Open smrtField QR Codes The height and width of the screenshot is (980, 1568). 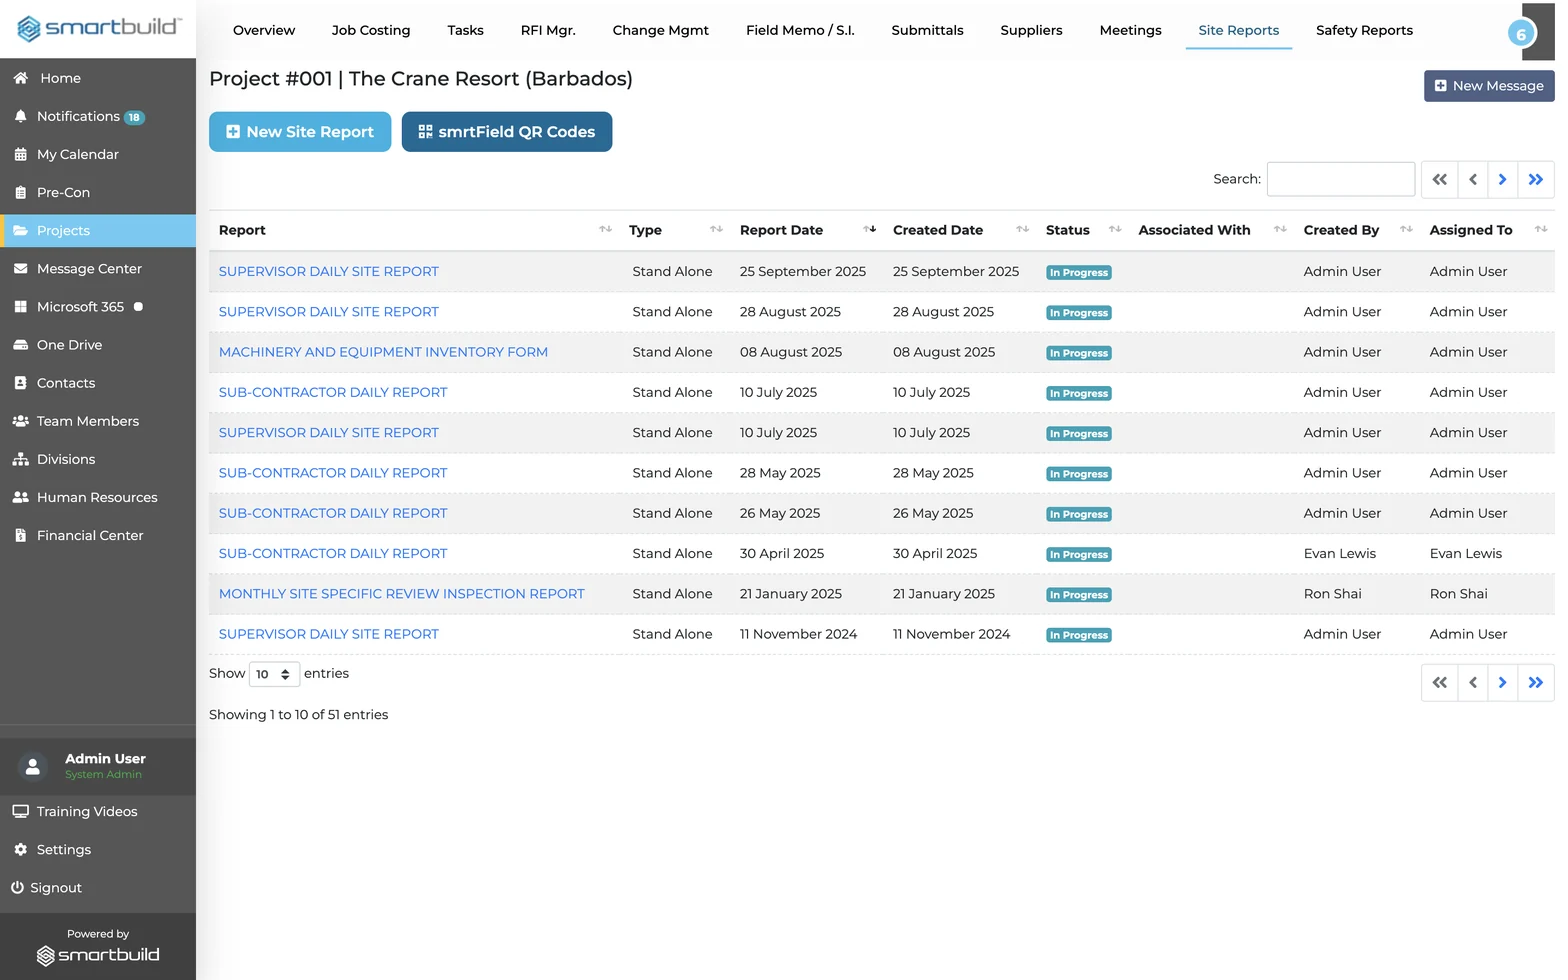click(507, 132)
